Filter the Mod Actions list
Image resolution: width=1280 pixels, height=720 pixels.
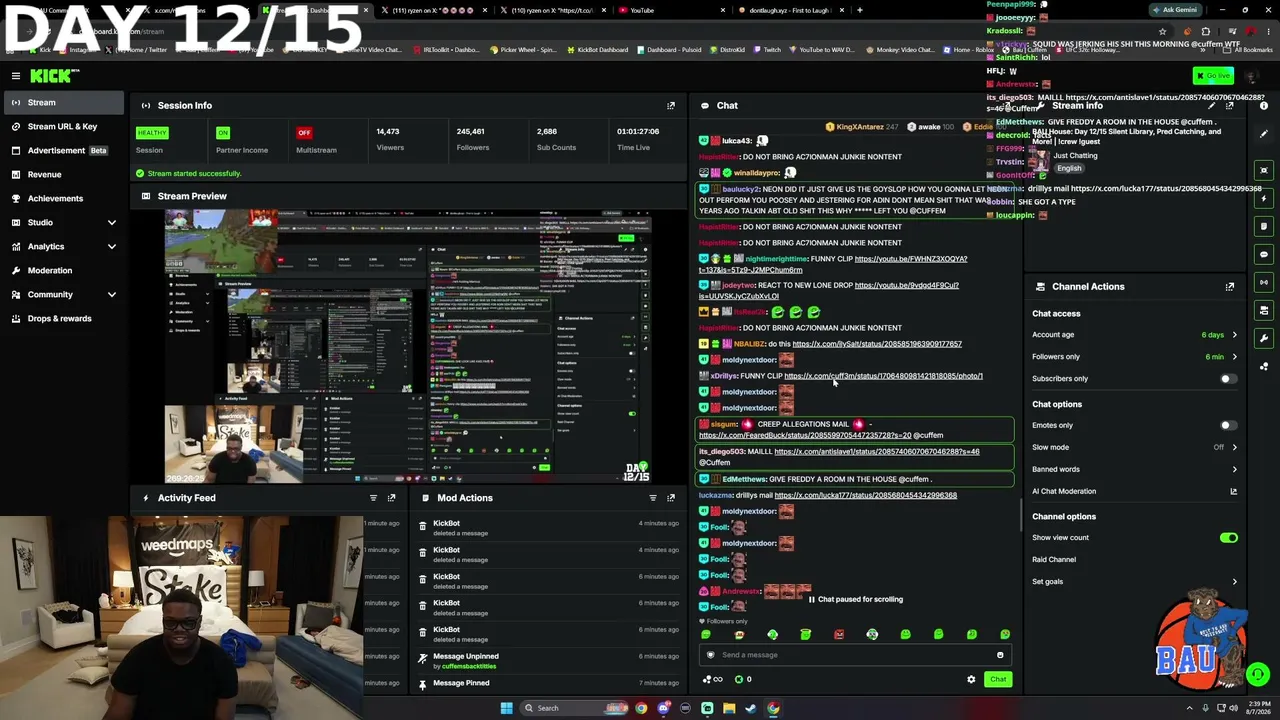(x=653, y=498)
